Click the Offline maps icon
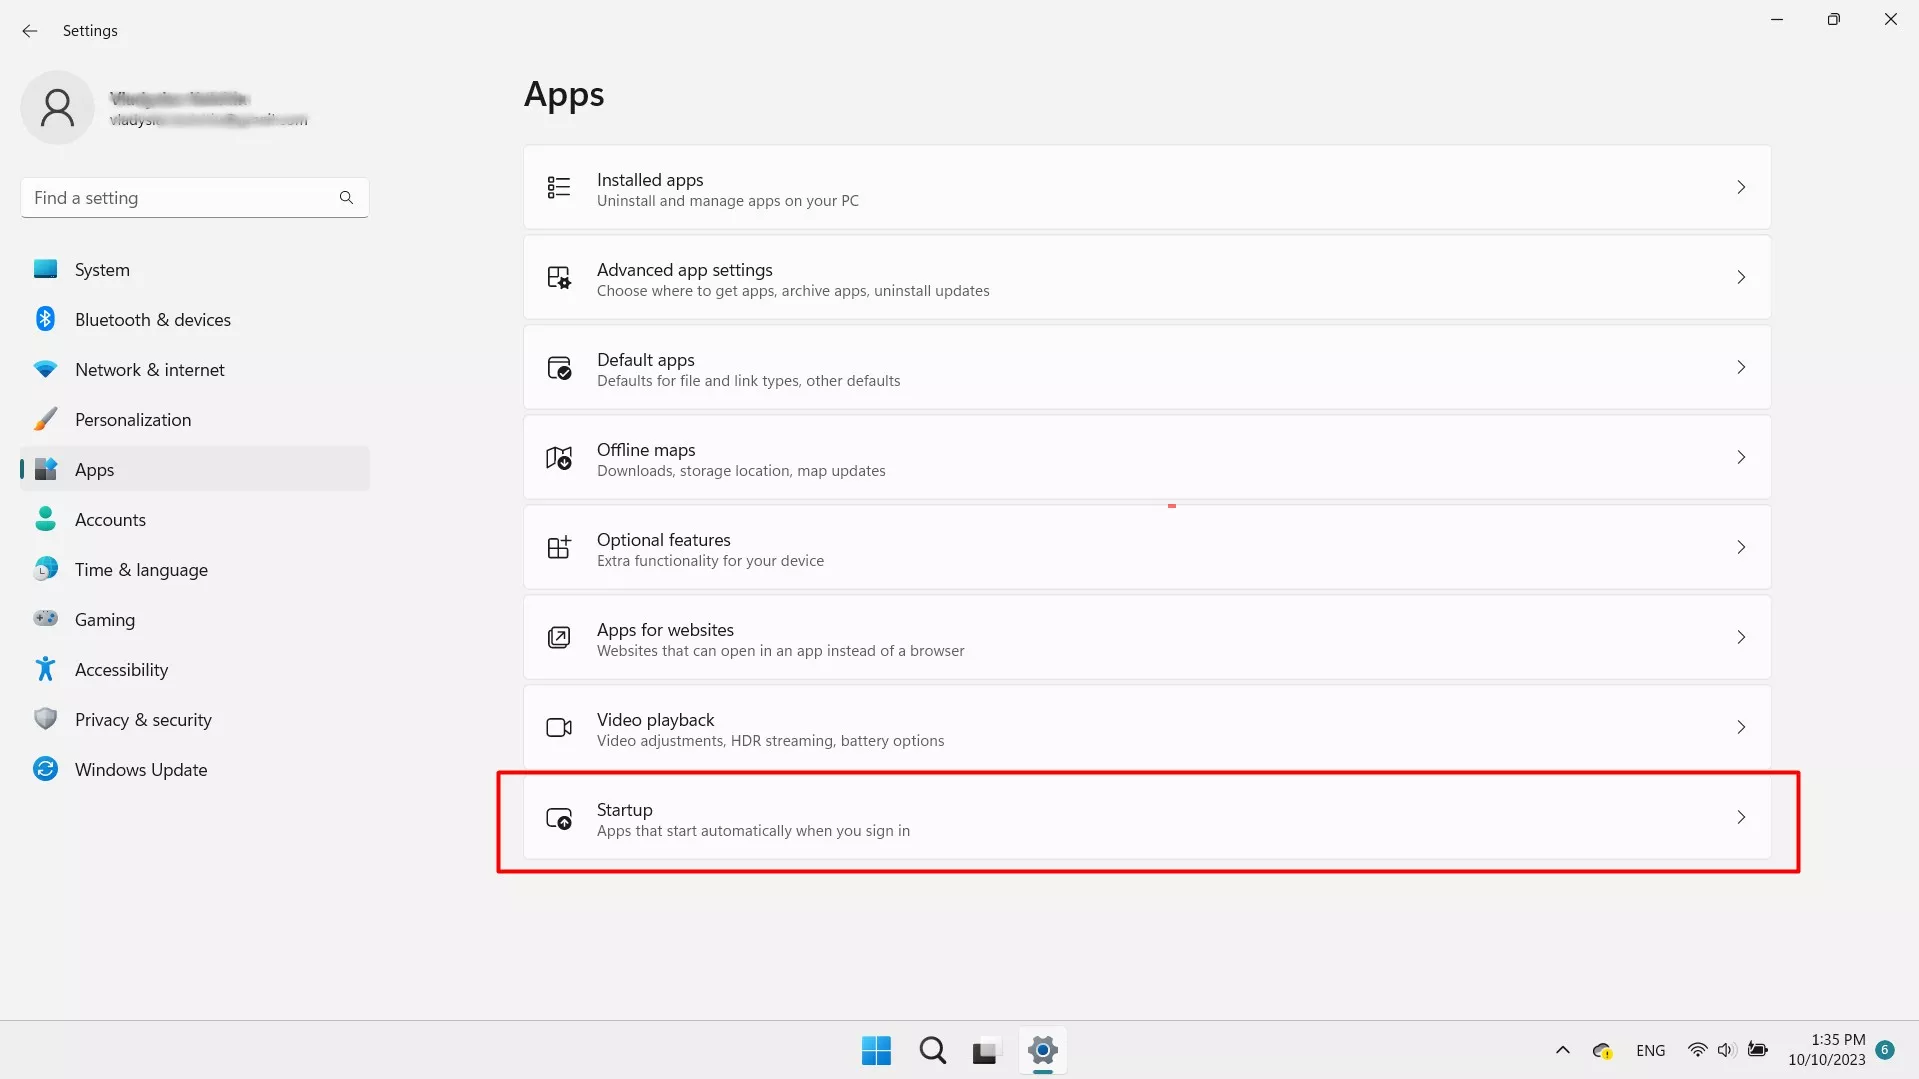 coord(558,458)
